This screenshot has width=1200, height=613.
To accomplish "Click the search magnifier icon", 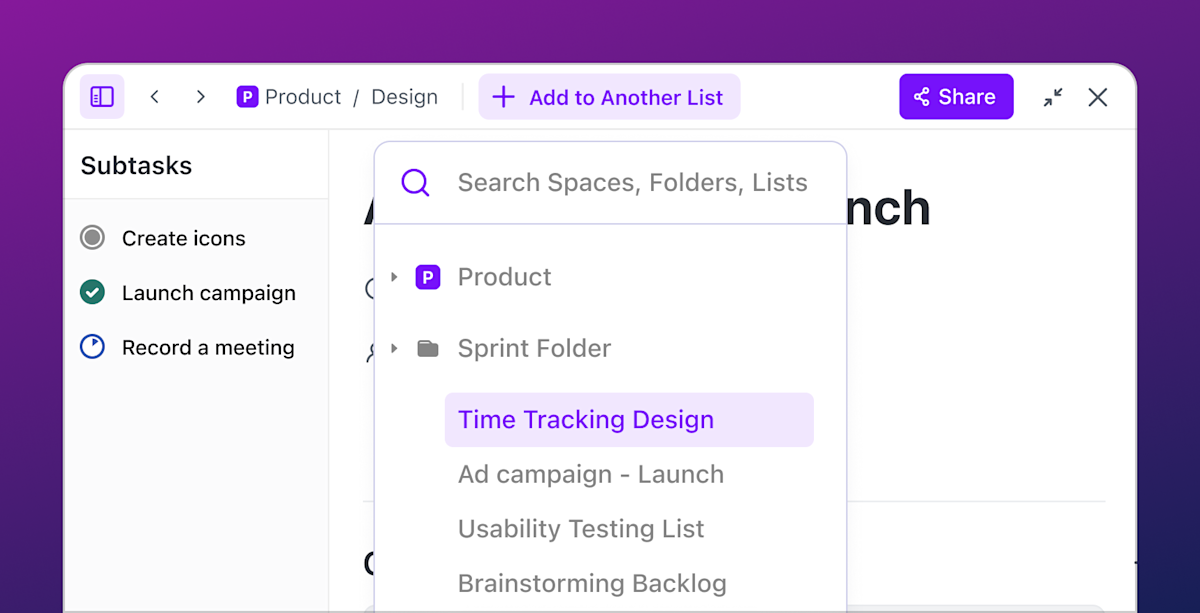I will 414,182.
